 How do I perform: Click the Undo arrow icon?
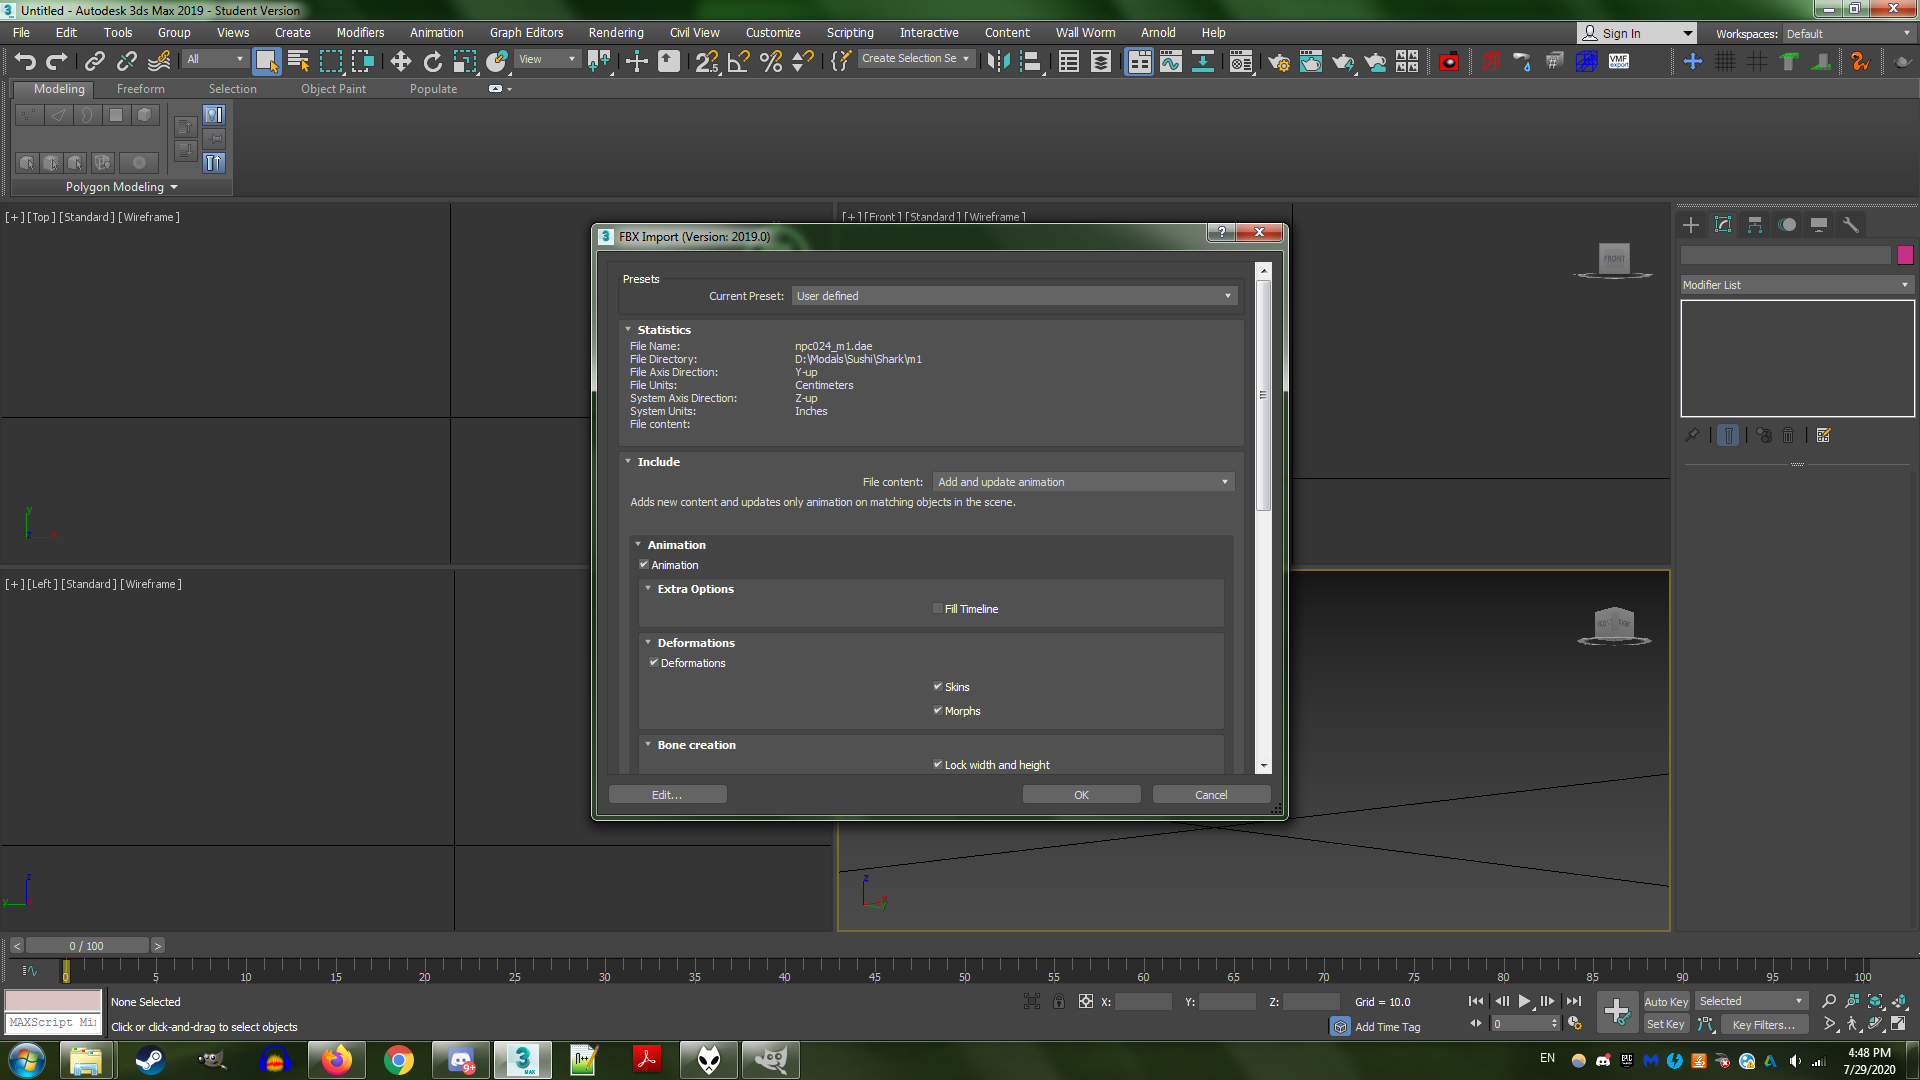pos(25,62)
